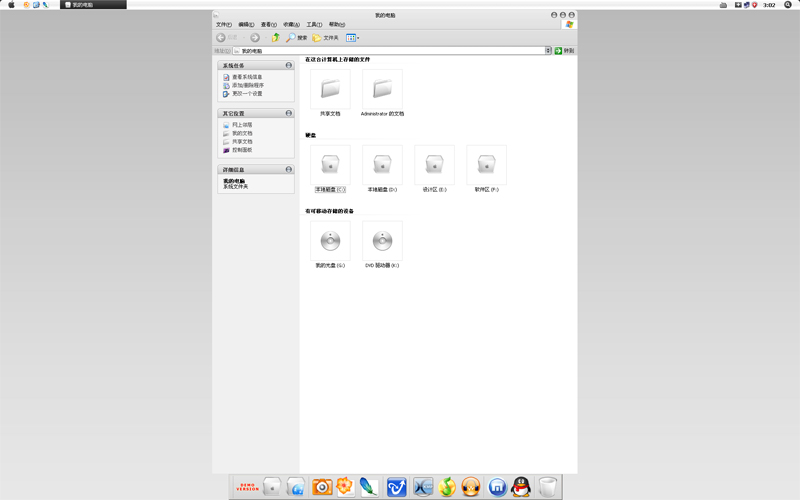Image resolution: width=800 pixels, height=500 pixels.
Task: Open the address bar dropdown arrow
Action: (x=548, y=50)
